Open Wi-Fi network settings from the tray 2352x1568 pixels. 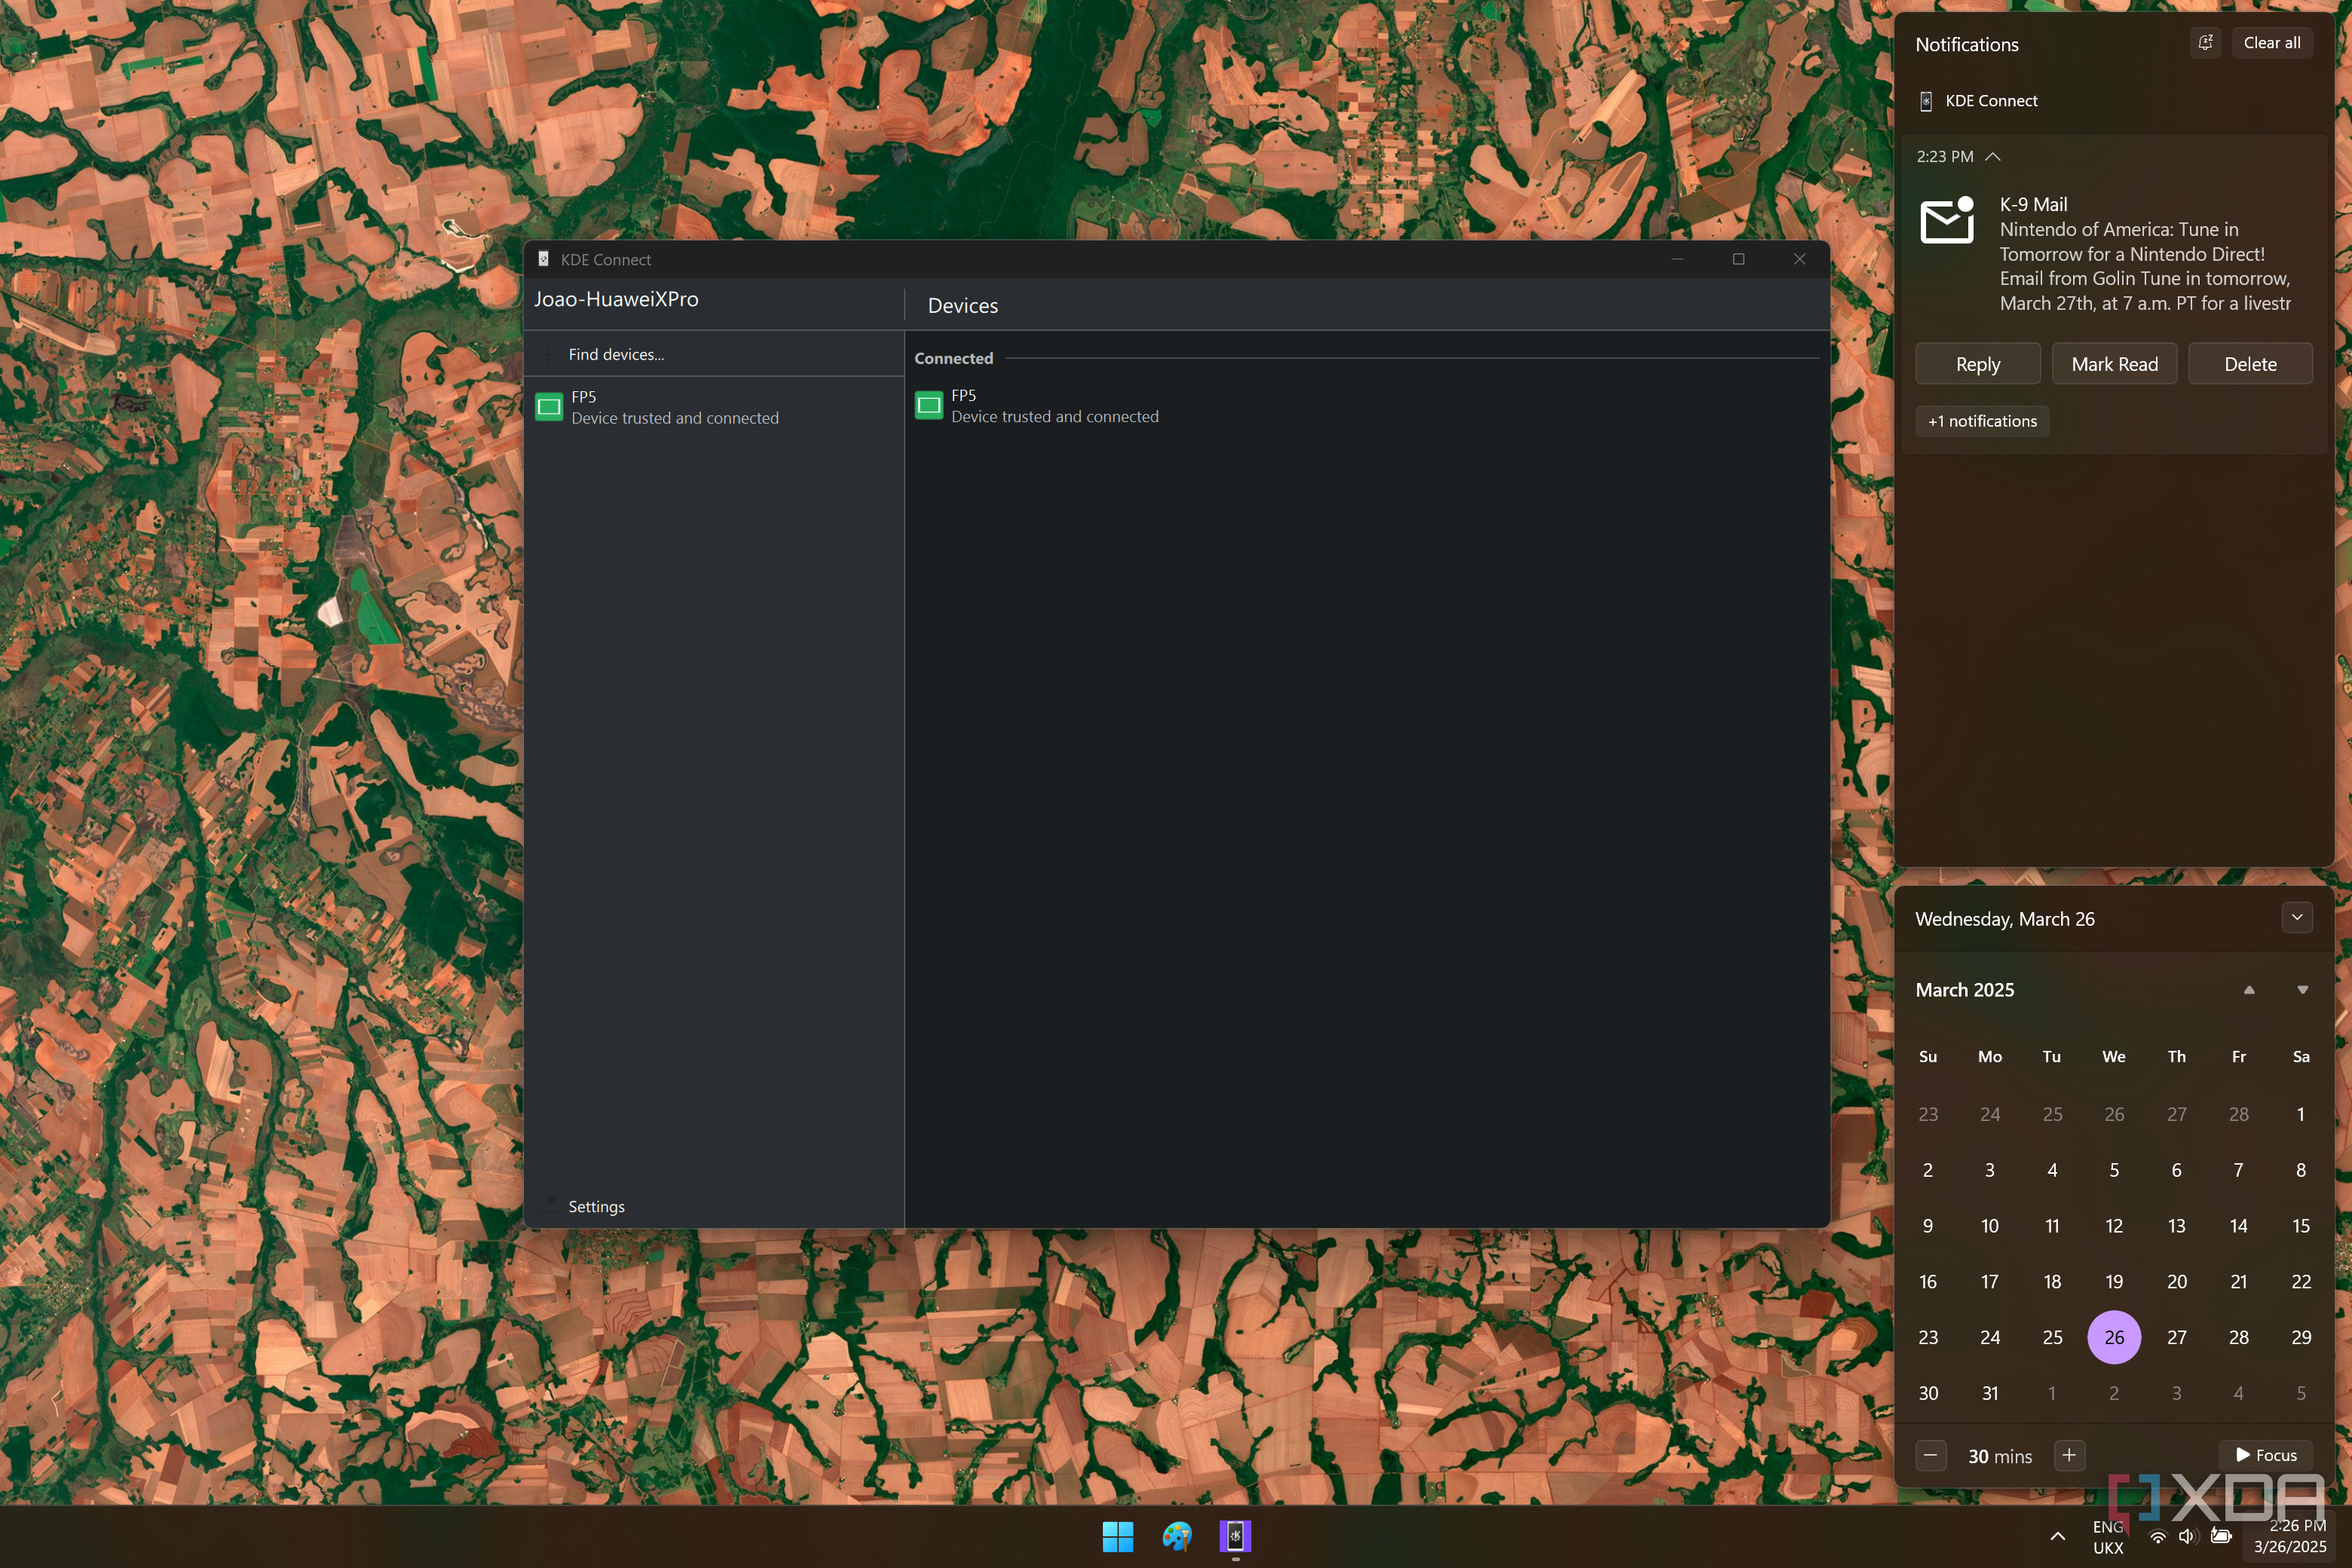(2158, 1537)
